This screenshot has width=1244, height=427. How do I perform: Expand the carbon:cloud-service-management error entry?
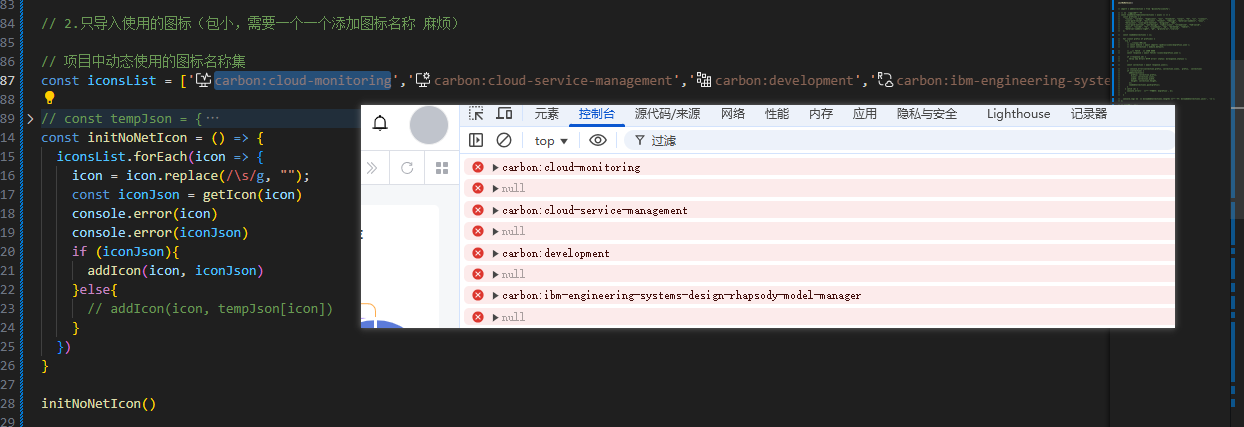[x=496, y=210]
